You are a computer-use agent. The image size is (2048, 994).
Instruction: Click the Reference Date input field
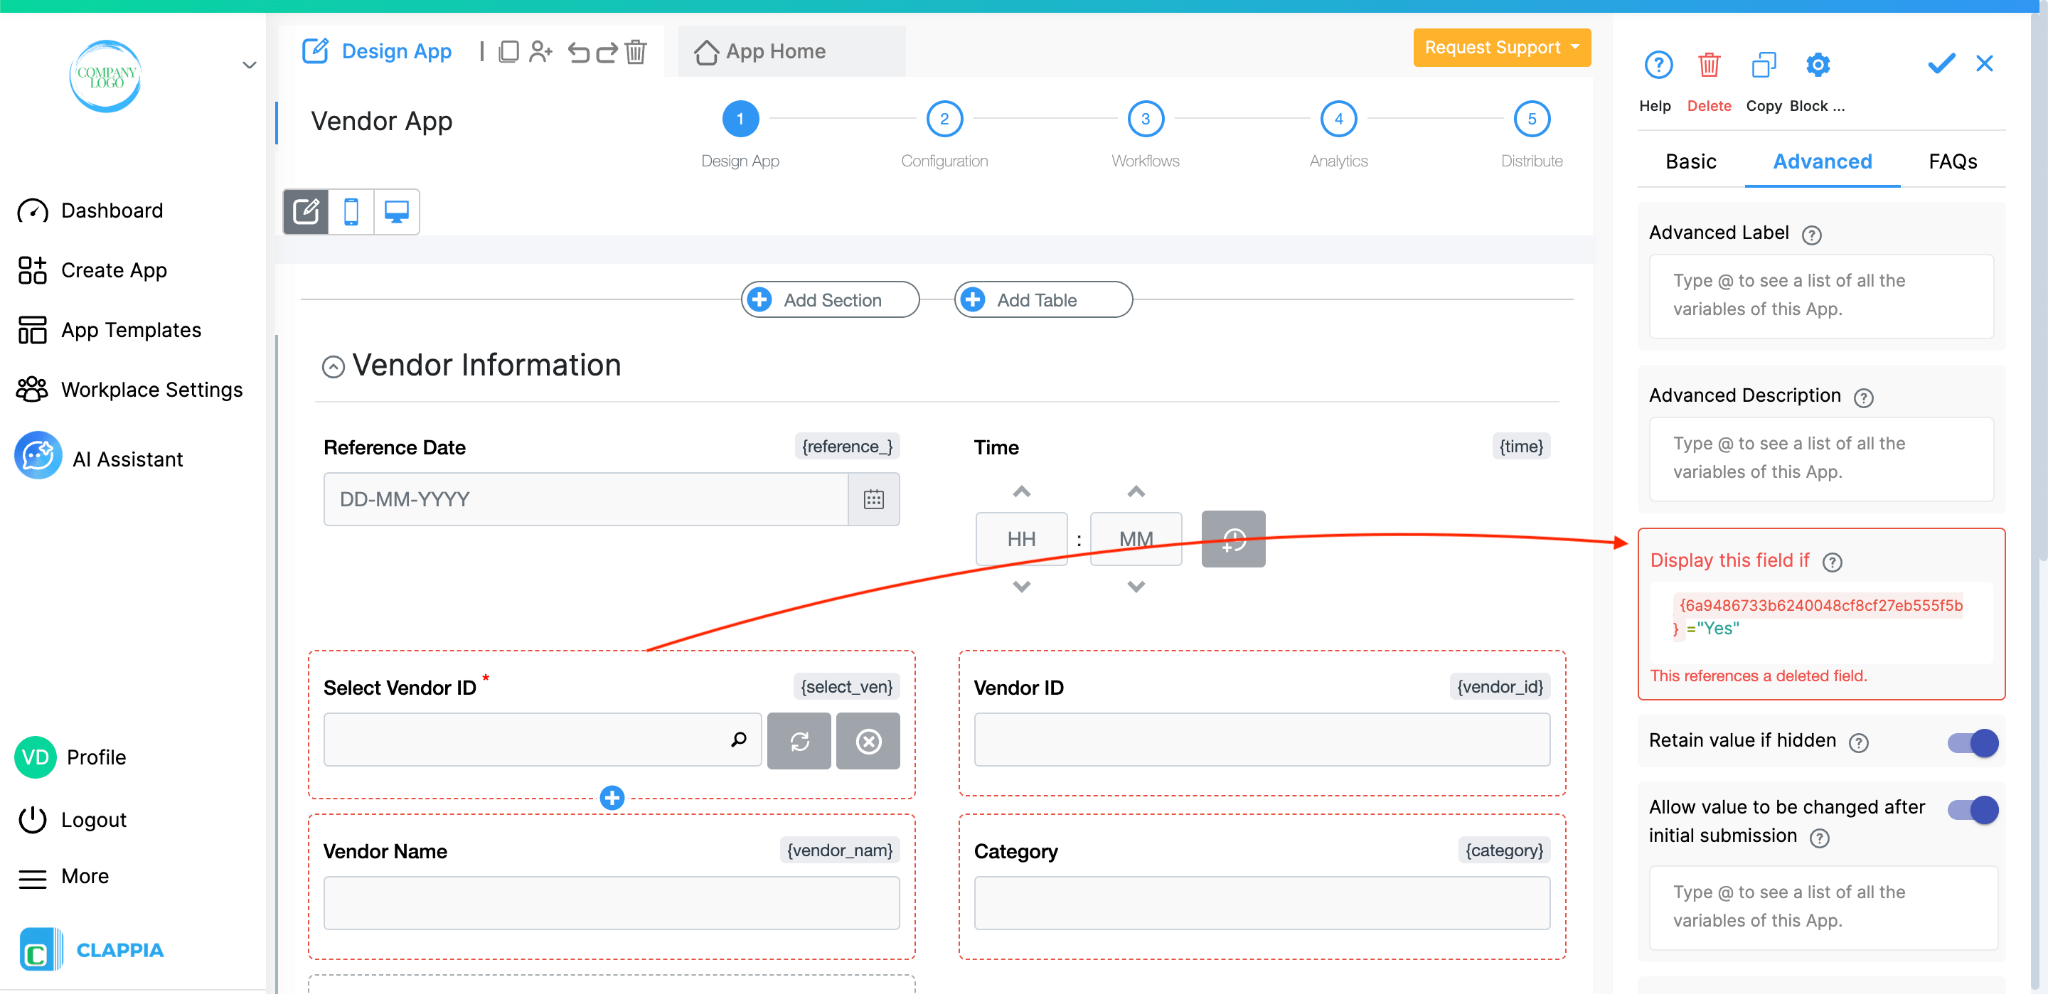tap(585, 499)
